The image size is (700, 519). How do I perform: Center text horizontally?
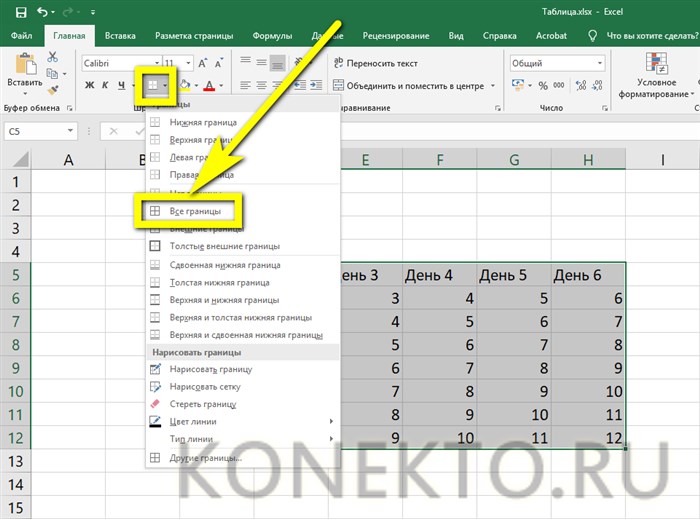262,85
